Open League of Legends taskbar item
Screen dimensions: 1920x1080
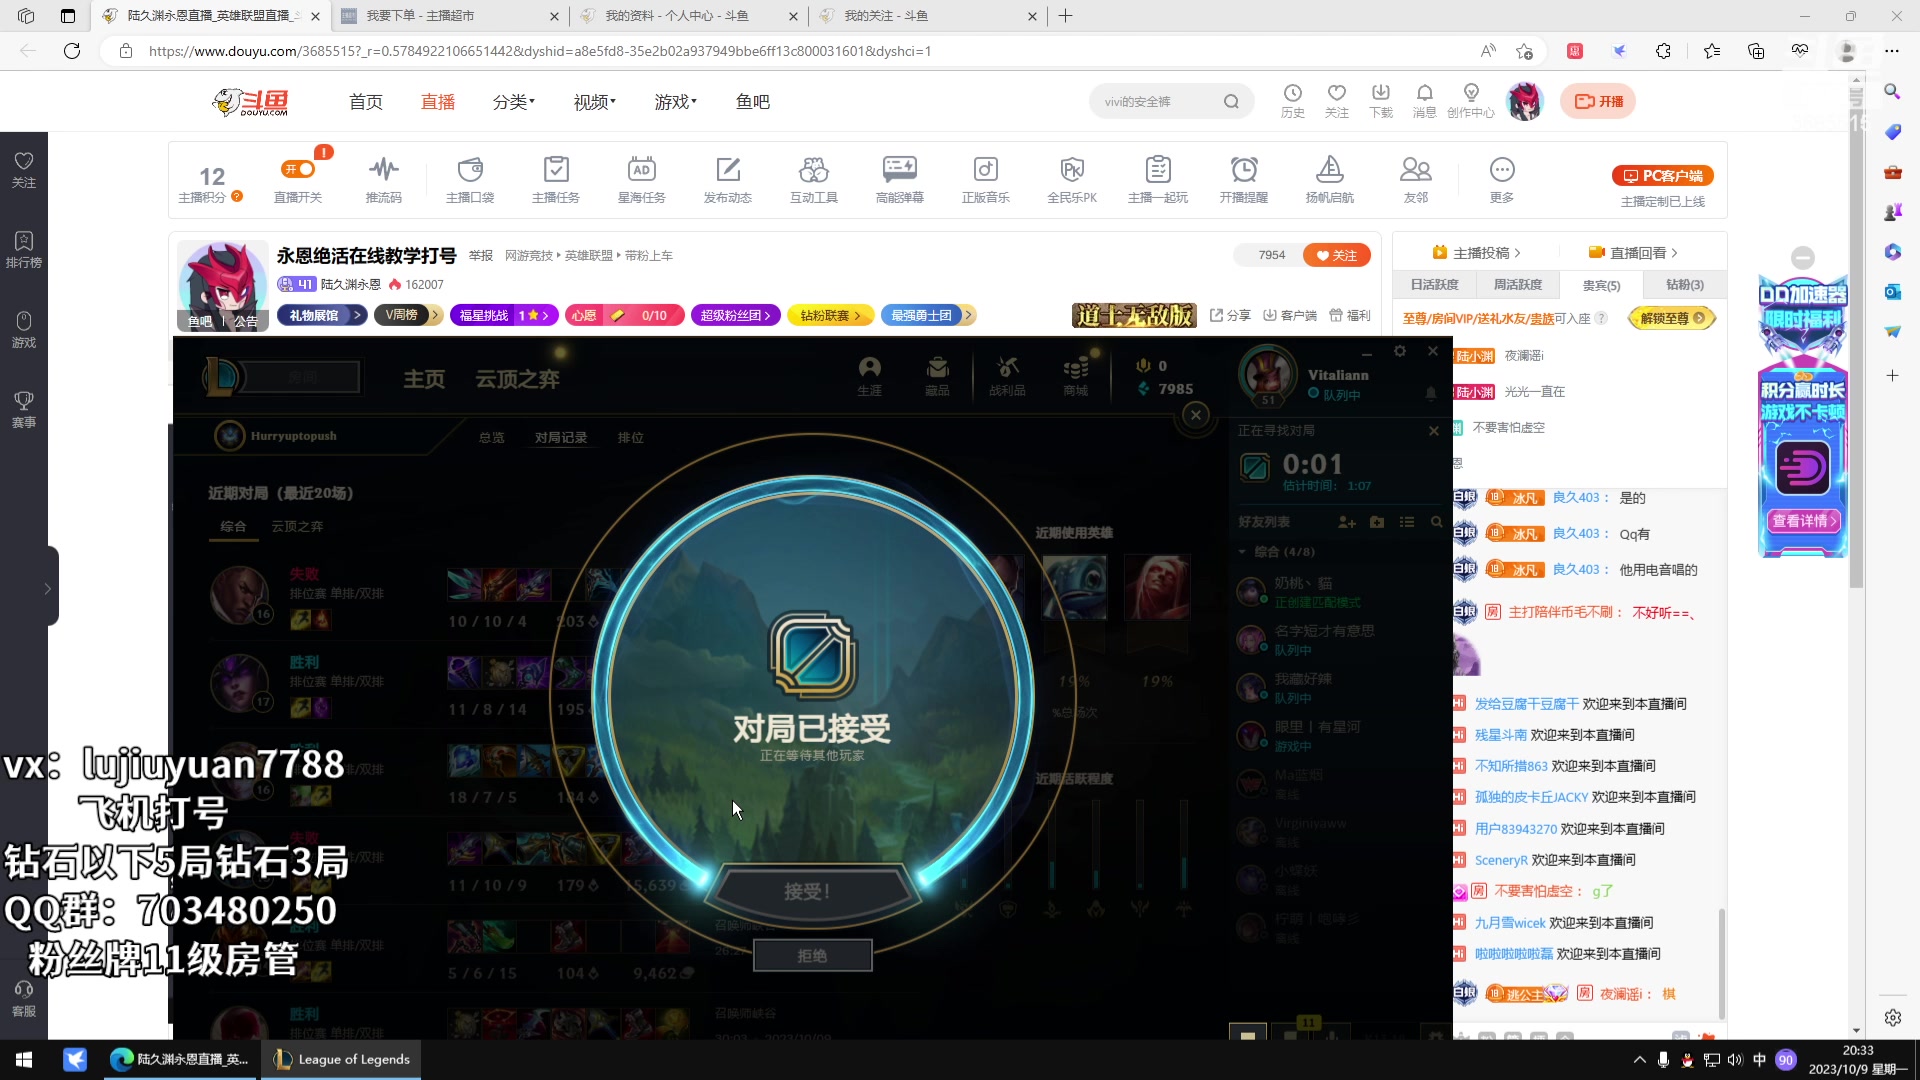point(341,1059)
